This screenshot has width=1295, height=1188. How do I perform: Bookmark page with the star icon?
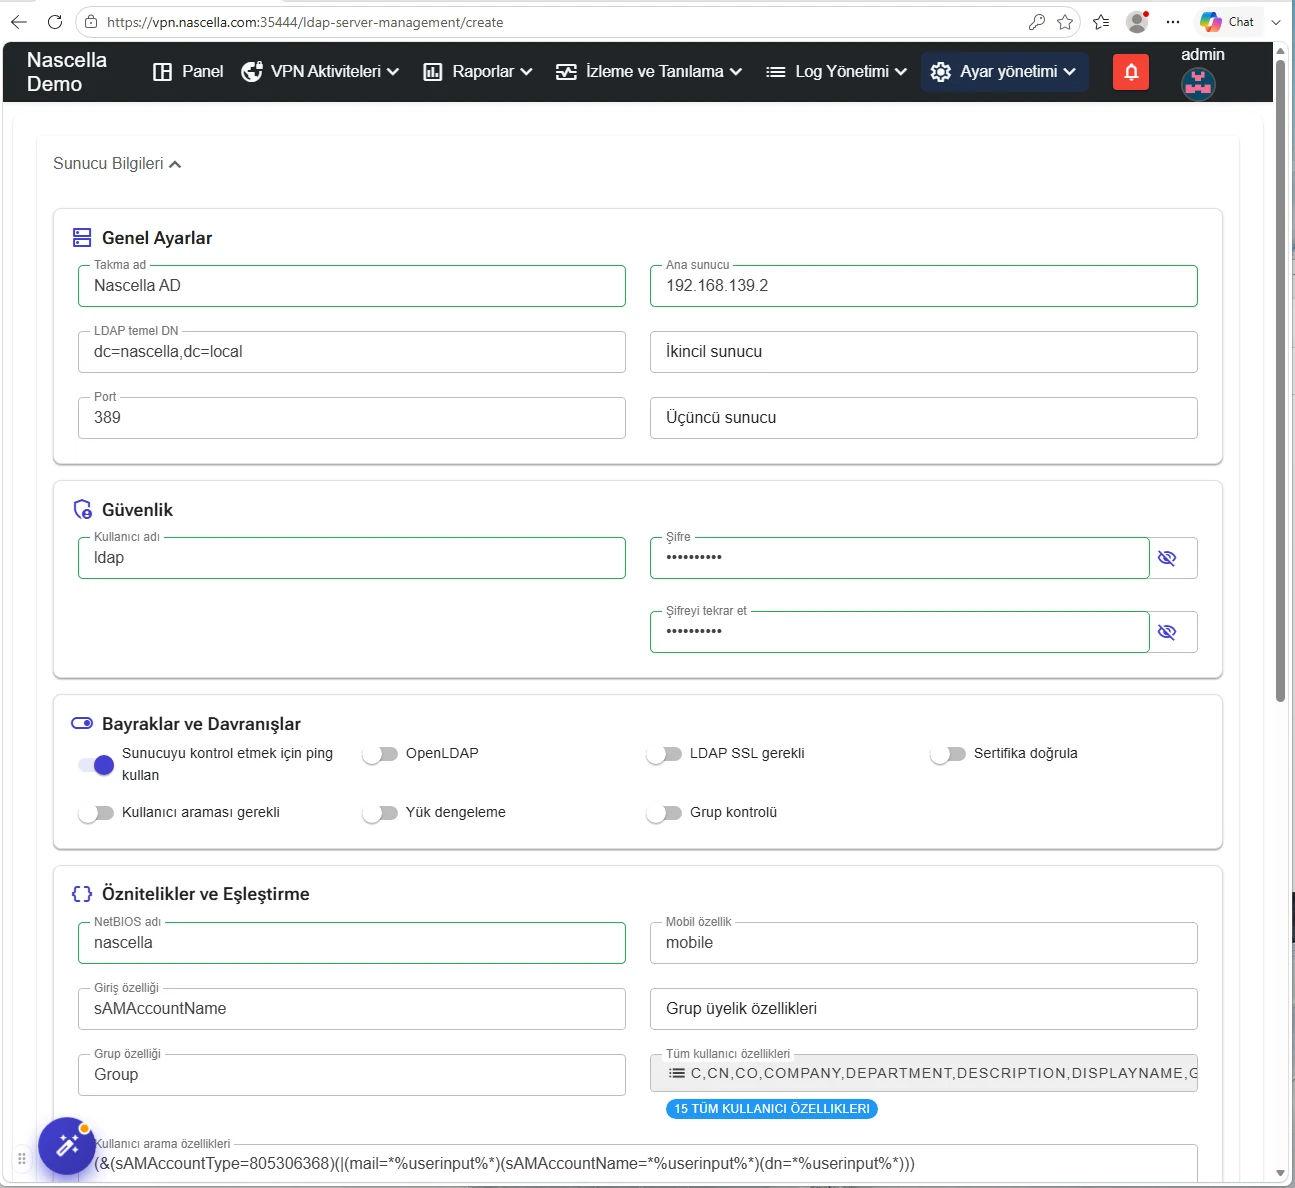click(1065, 22)
